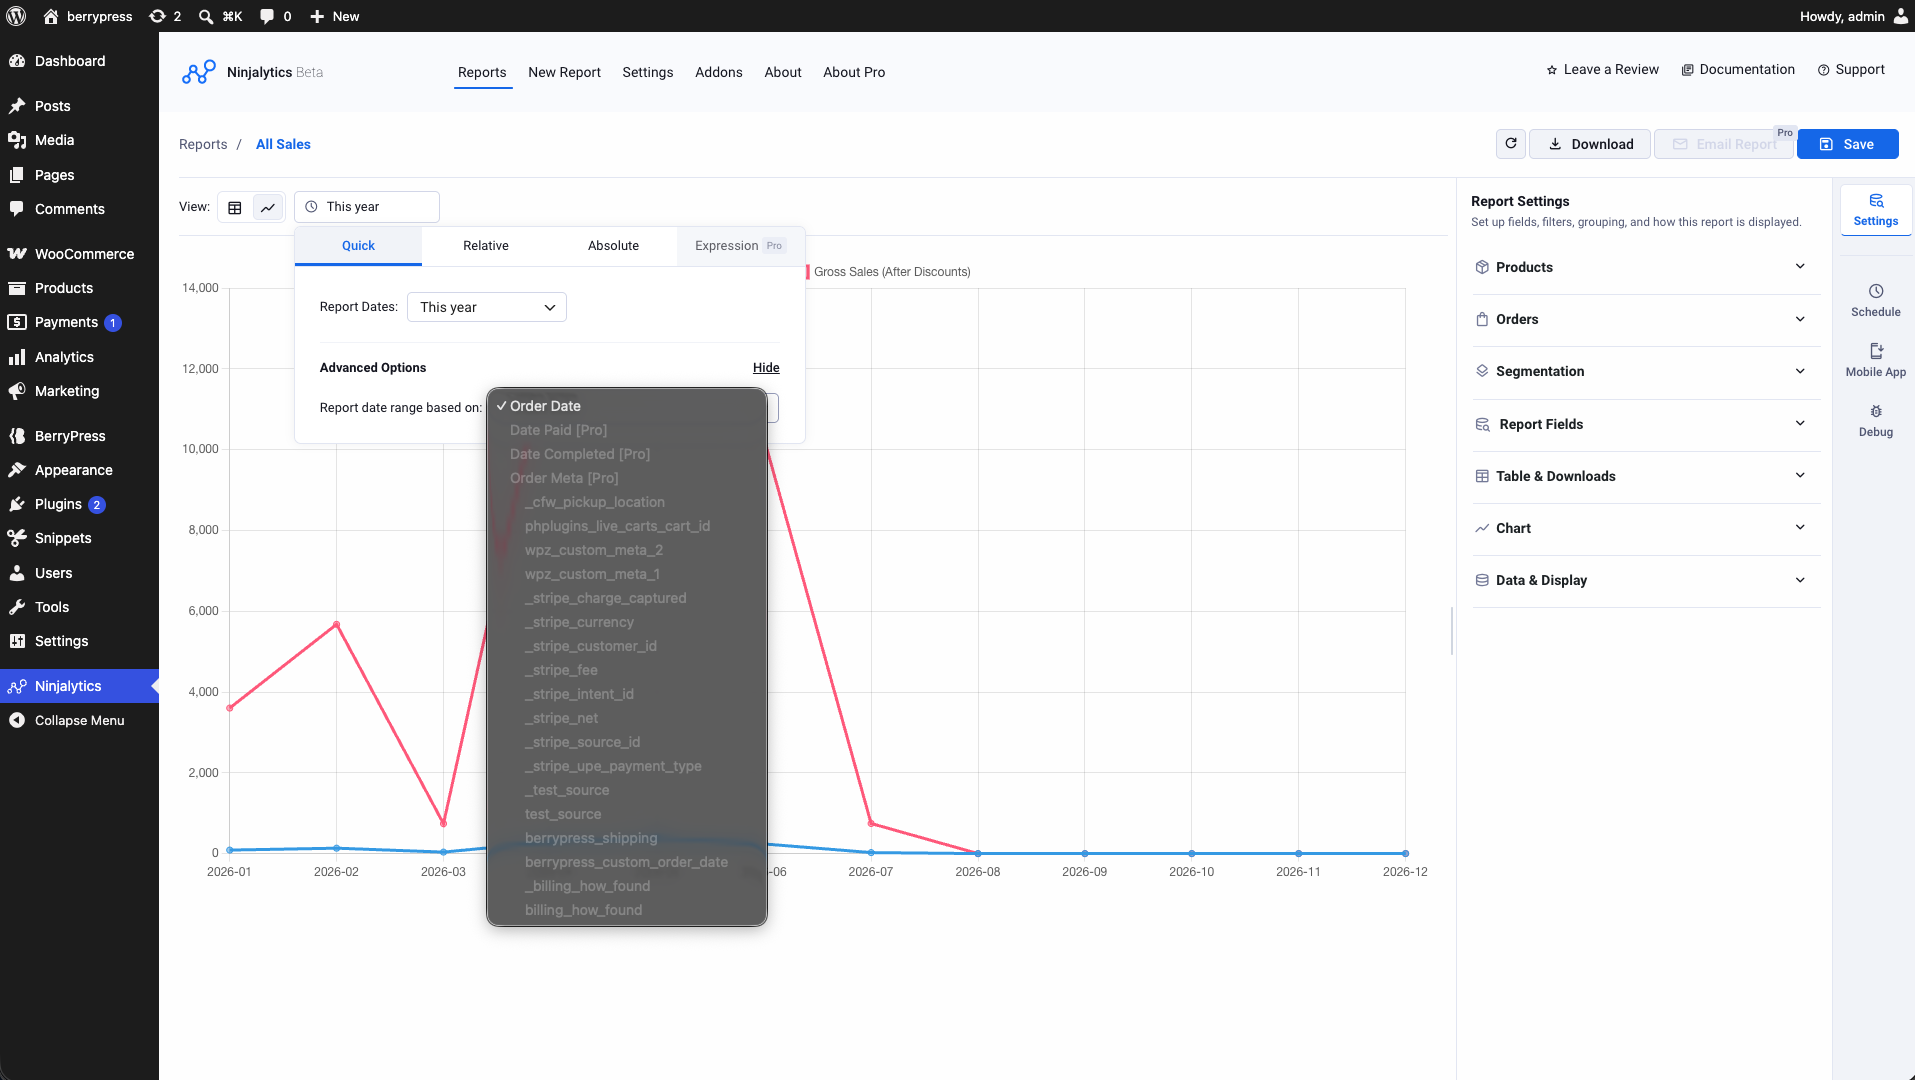Open the Support link
The height and width of the screenshot is (1080, 1915).
(x=1851, y=69)
